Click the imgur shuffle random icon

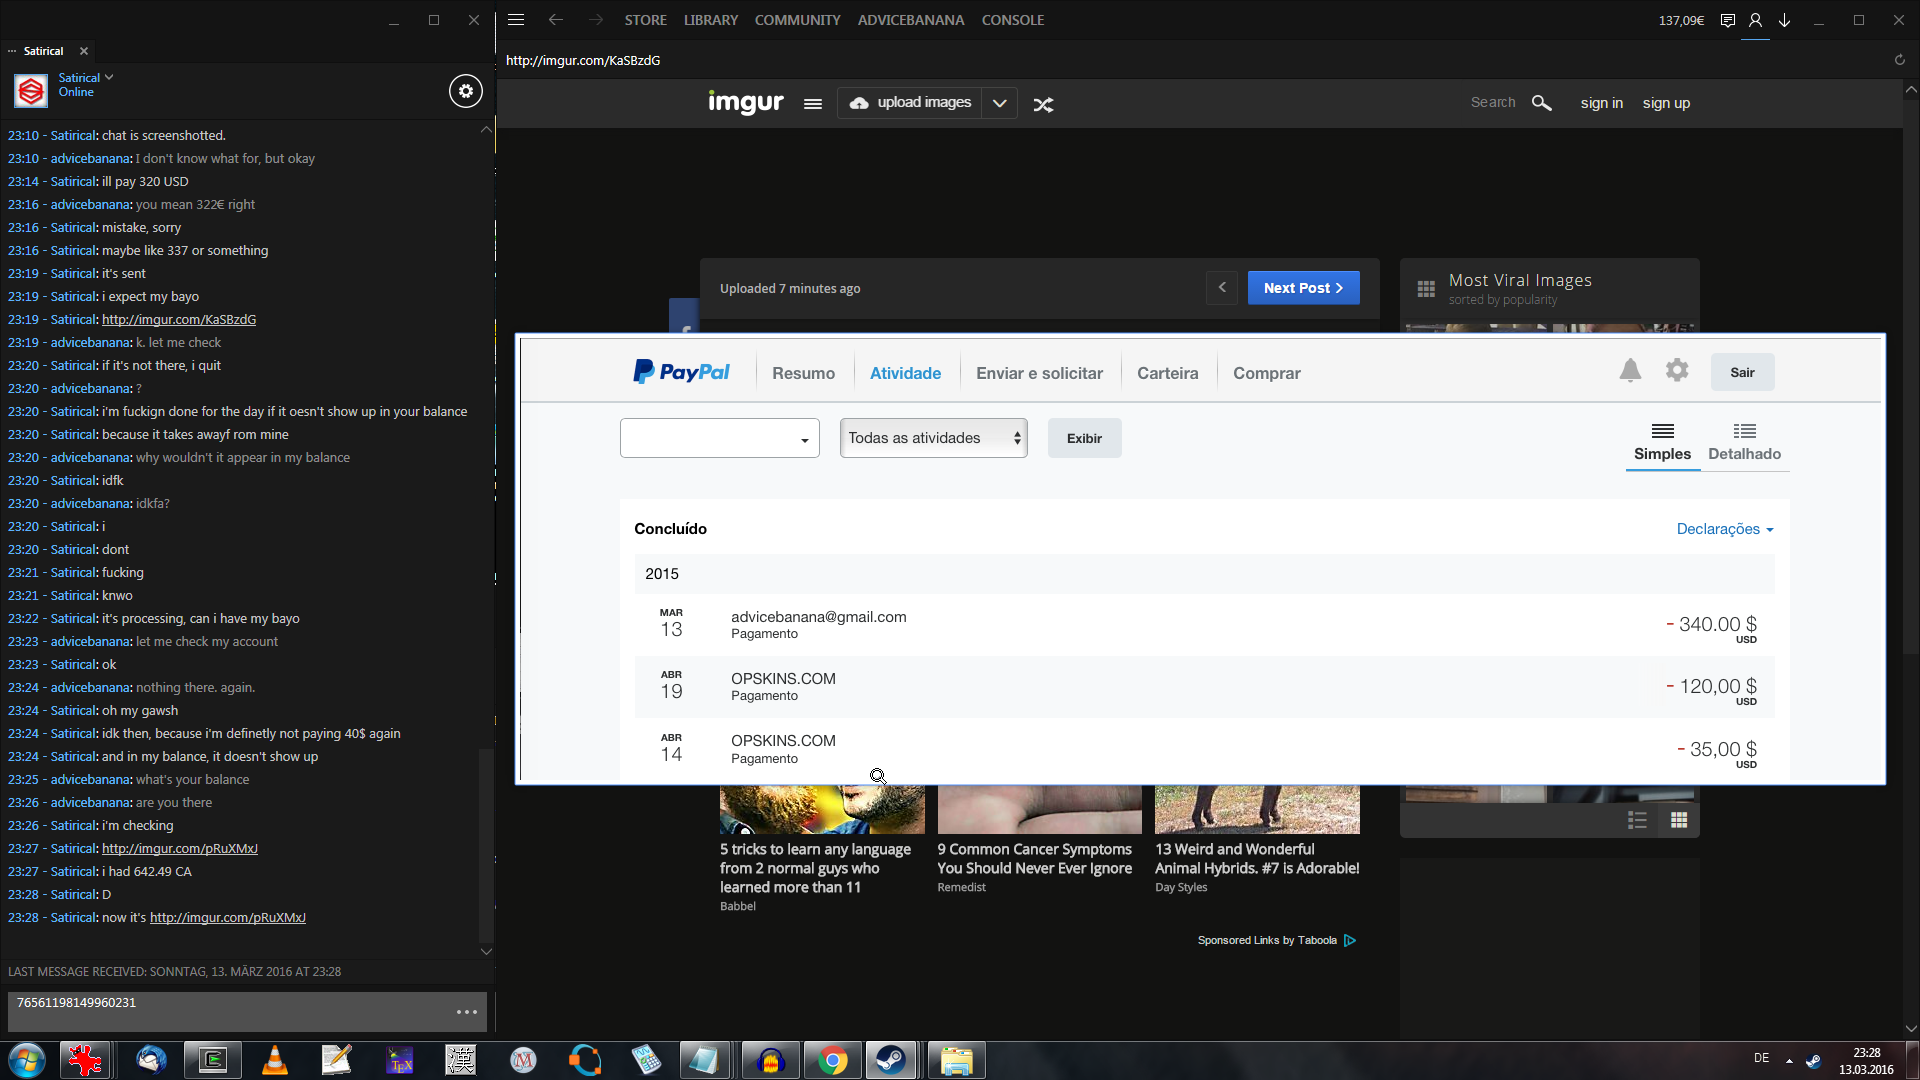pos(1043,104)
